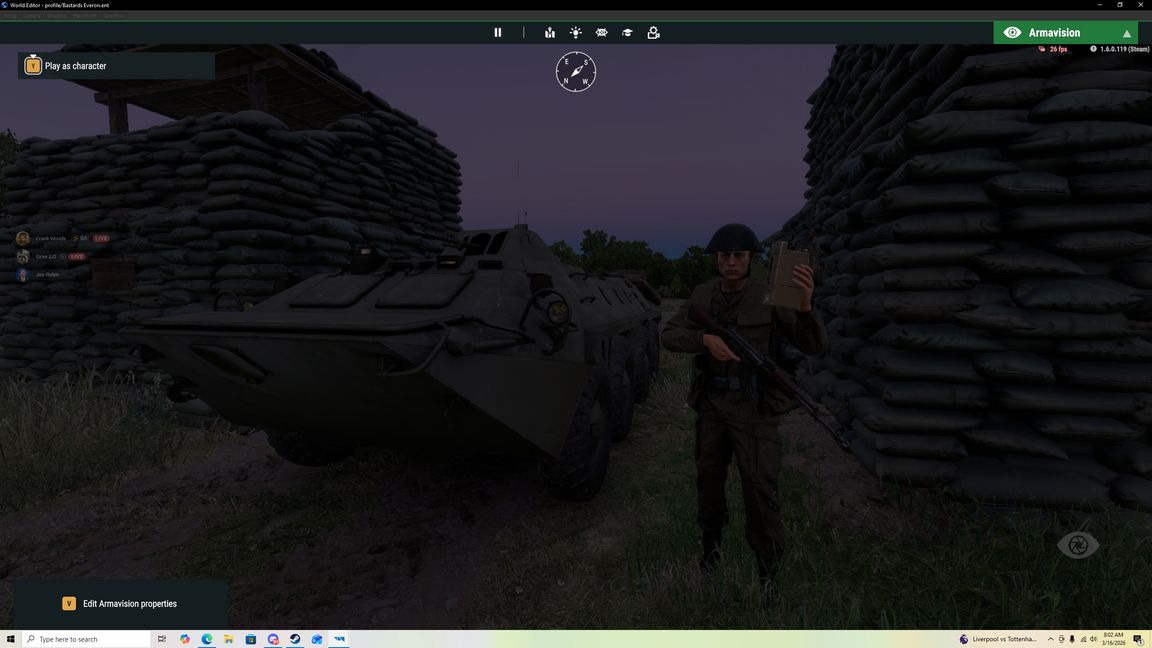Open Steam from the taskbar

point(295,639)
